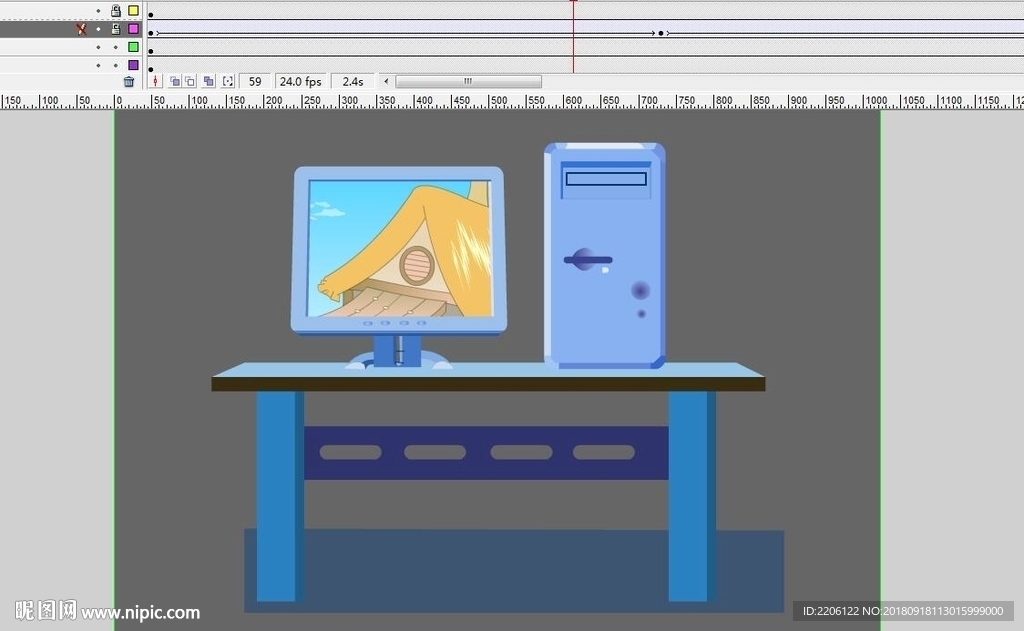Select the second keyframe on the magenta layer
1024x631 pixels.
coord(661,33)
